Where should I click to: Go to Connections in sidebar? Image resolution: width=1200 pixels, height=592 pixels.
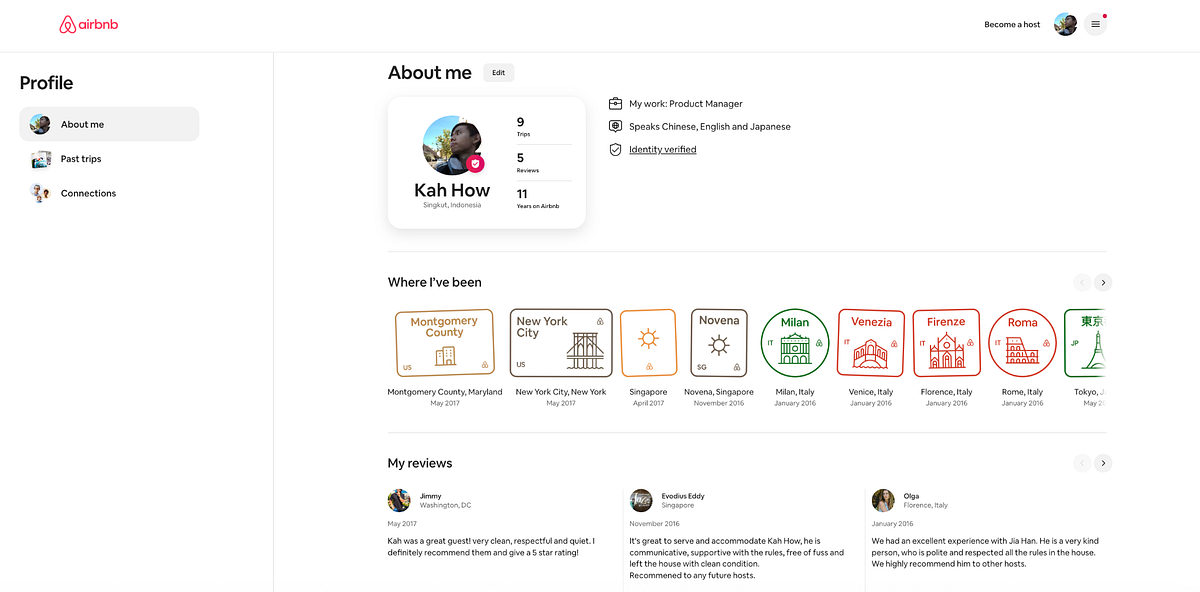pos(109,193)
